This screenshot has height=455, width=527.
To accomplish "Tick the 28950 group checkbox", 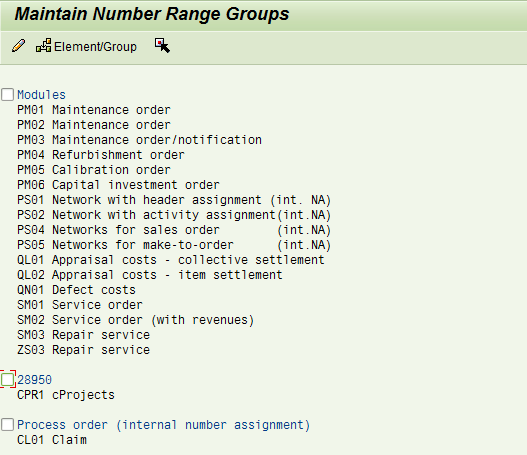I will point(7,379).
